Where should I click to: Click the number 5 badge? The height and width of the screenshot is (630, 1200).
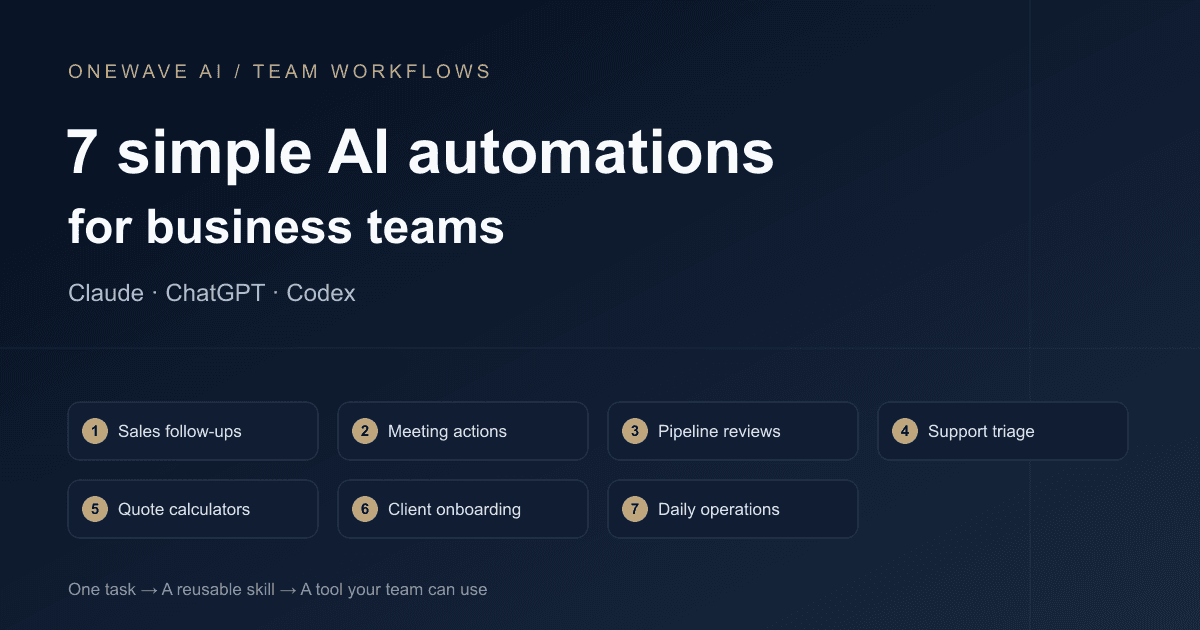[x=95, y=509]
